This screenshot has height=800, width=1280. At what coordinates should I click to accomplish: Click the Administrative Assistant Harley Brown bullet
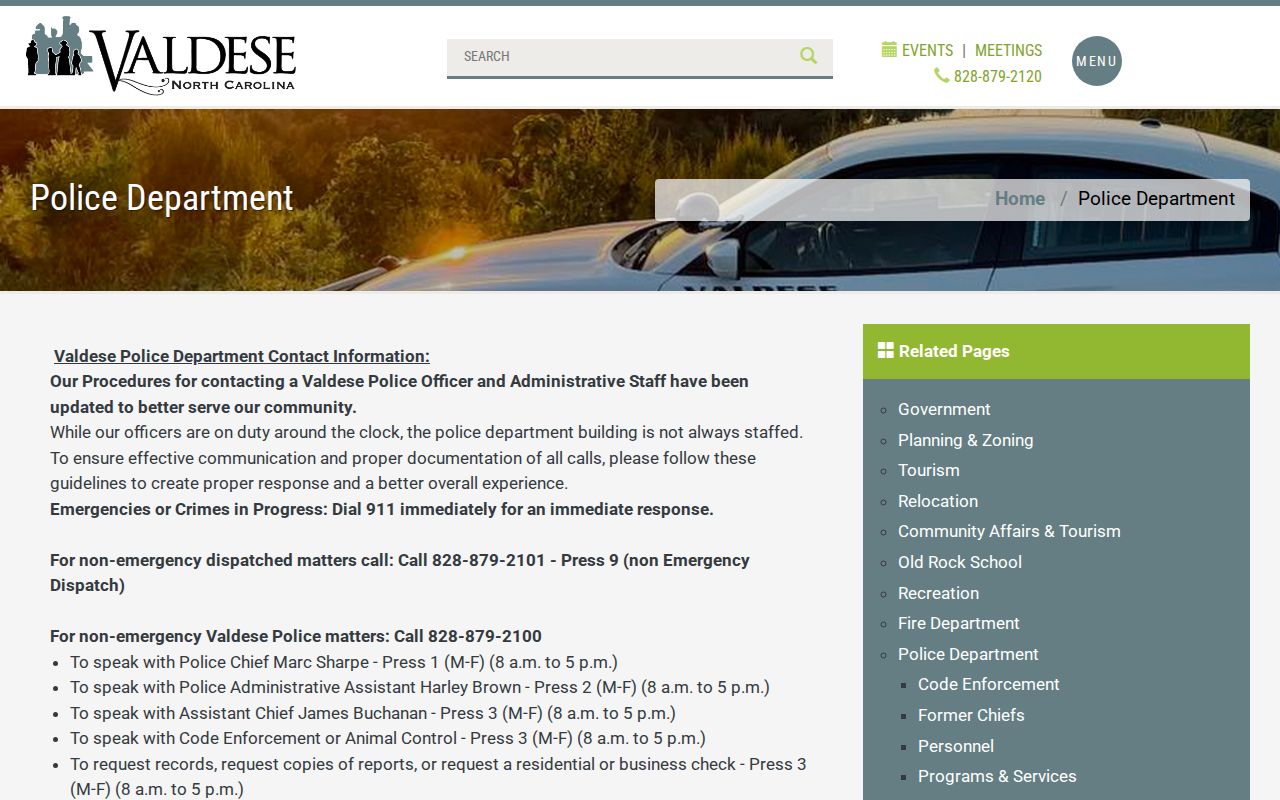point(420,687)
